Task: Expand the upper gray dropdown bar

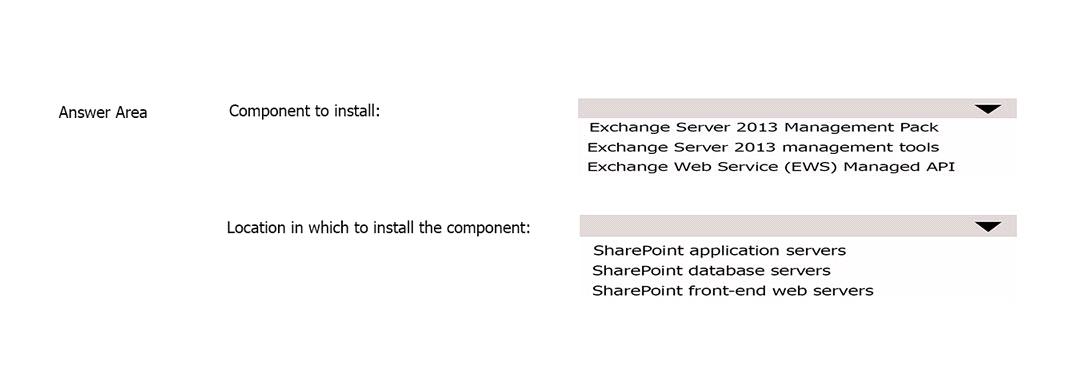Action: (797, 108)
